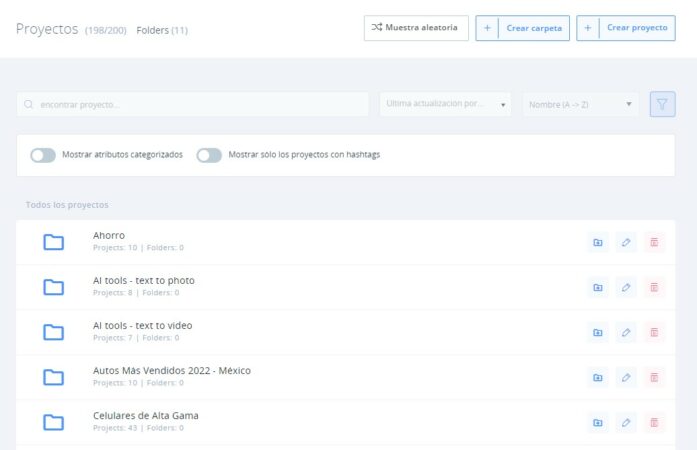Click the filter funnel icon
The height and width of the screenshot is (450, 697).
pyautogui.click(x=662, y=104)
